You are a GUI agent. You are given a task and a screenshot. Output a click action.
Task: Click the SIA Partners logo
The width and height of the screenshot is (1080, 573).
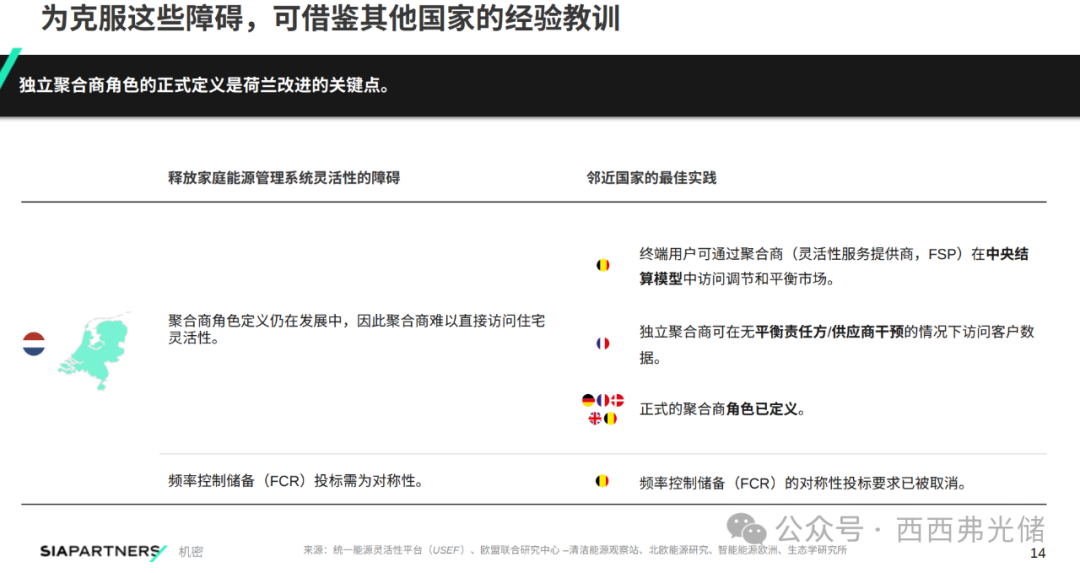[x=102, y=551]
